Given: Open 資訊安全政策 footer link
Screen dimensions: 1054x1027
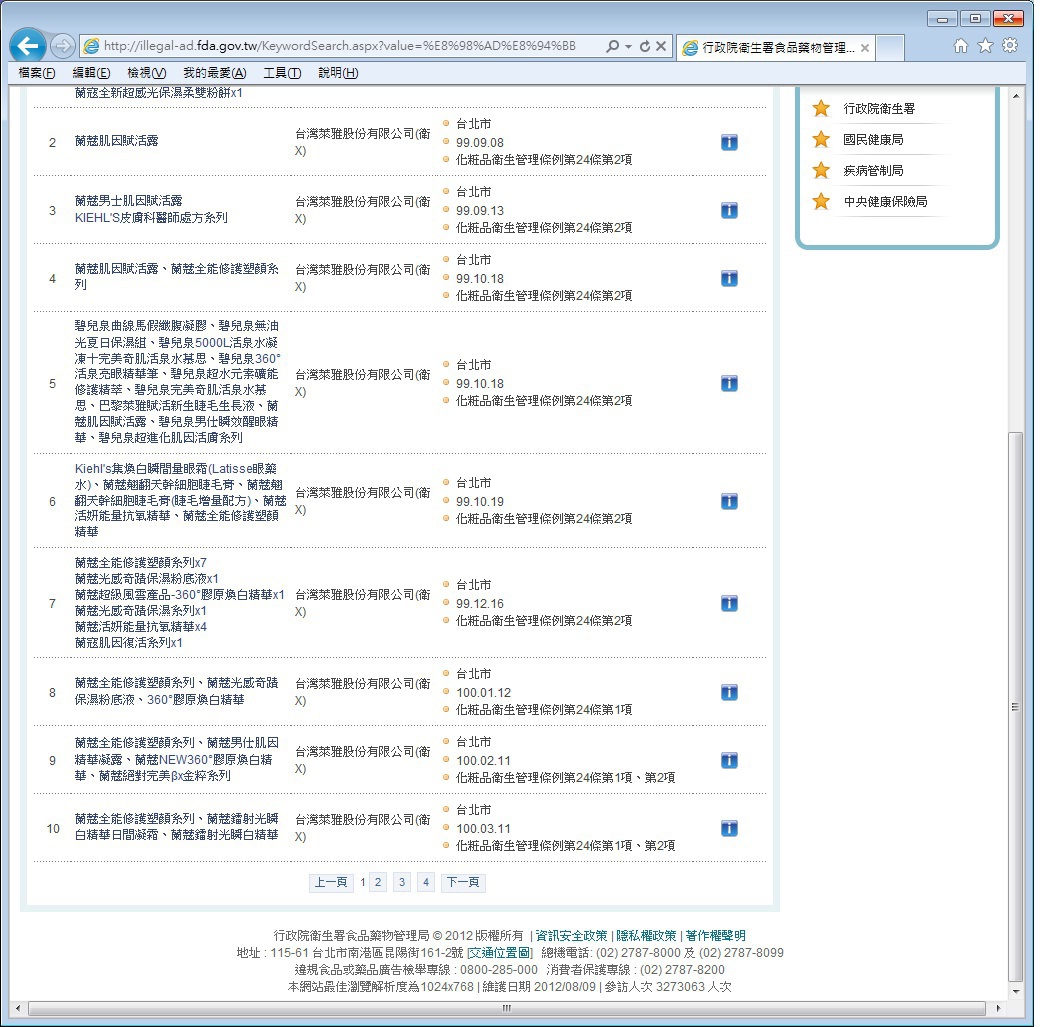Looking at the screenshot, I should [x=571, y=936].
